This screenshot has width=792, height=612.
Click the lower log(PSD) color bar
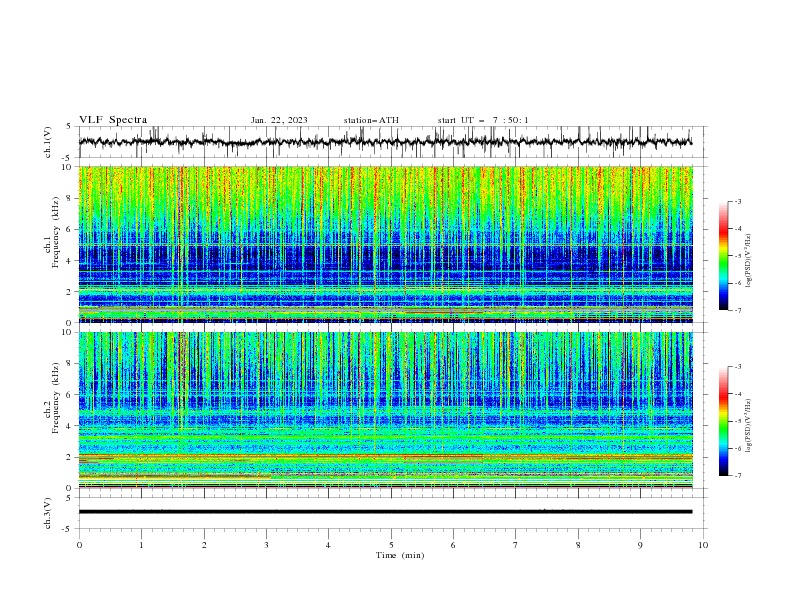[x=723, y=421]
